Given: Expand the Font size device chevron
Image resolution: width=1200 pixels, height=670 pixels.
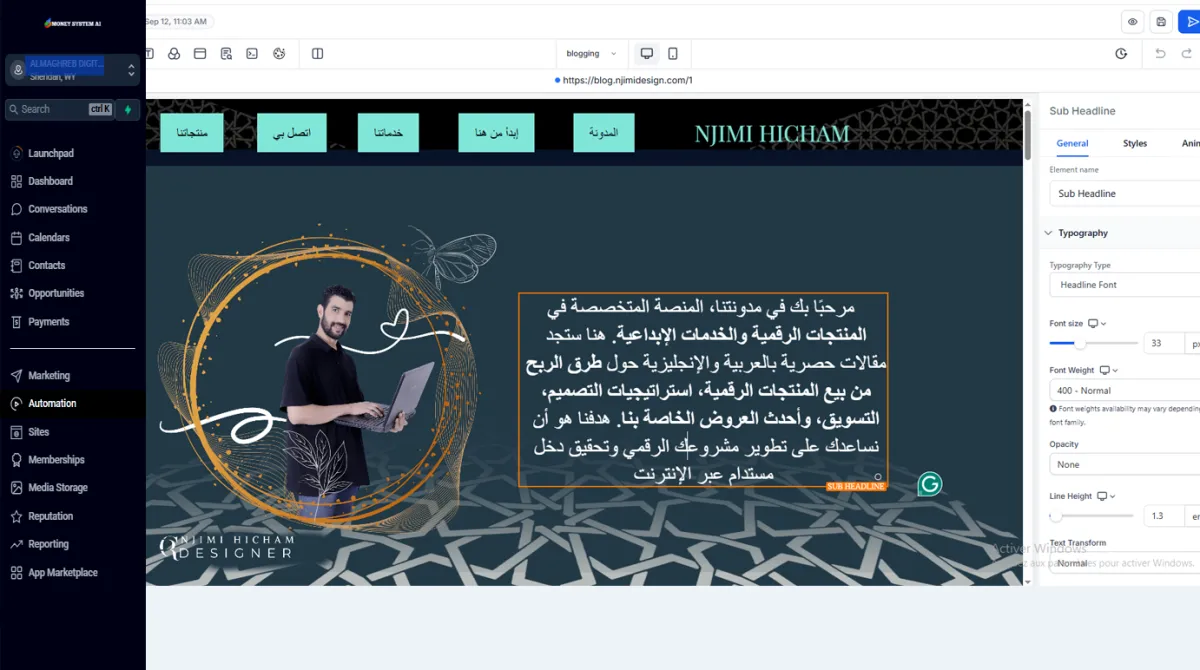Looking at the screenshot, I should 1104,324.
